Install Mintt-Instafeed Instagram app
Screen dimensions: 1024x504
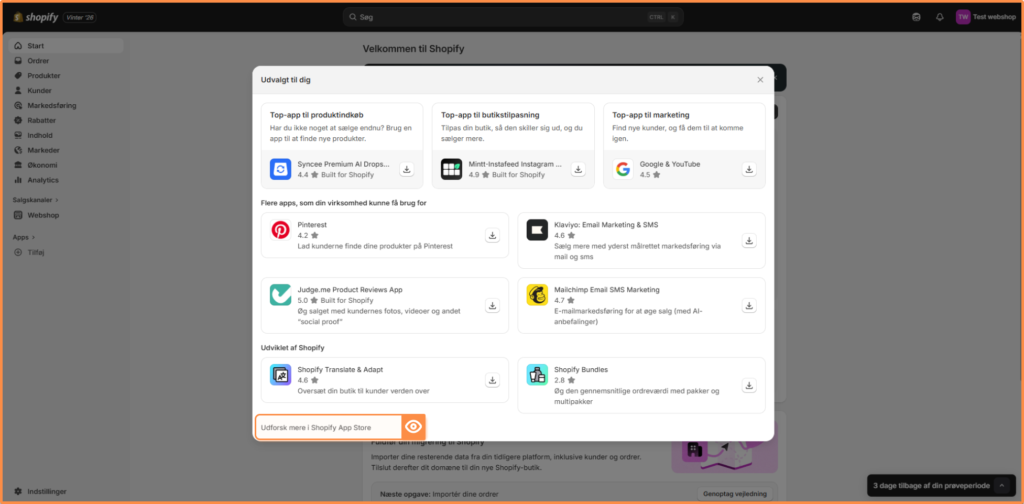[578, 170]
